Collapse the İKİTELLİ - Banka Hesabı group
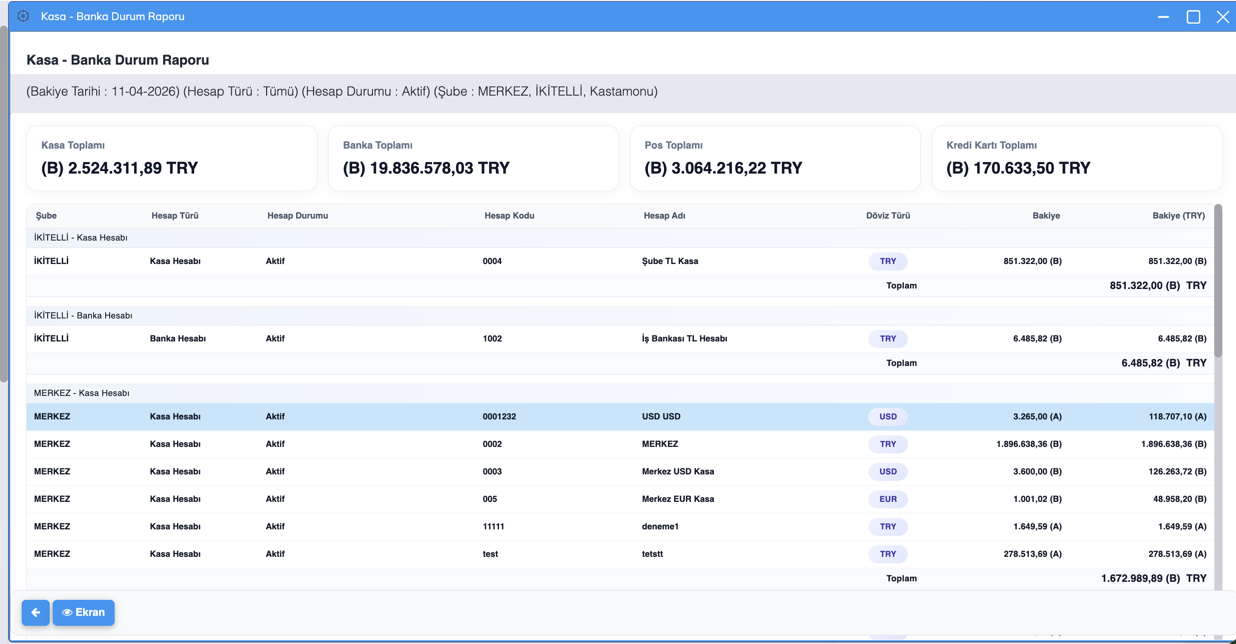Screen dimensions: 1236x644 83,316
